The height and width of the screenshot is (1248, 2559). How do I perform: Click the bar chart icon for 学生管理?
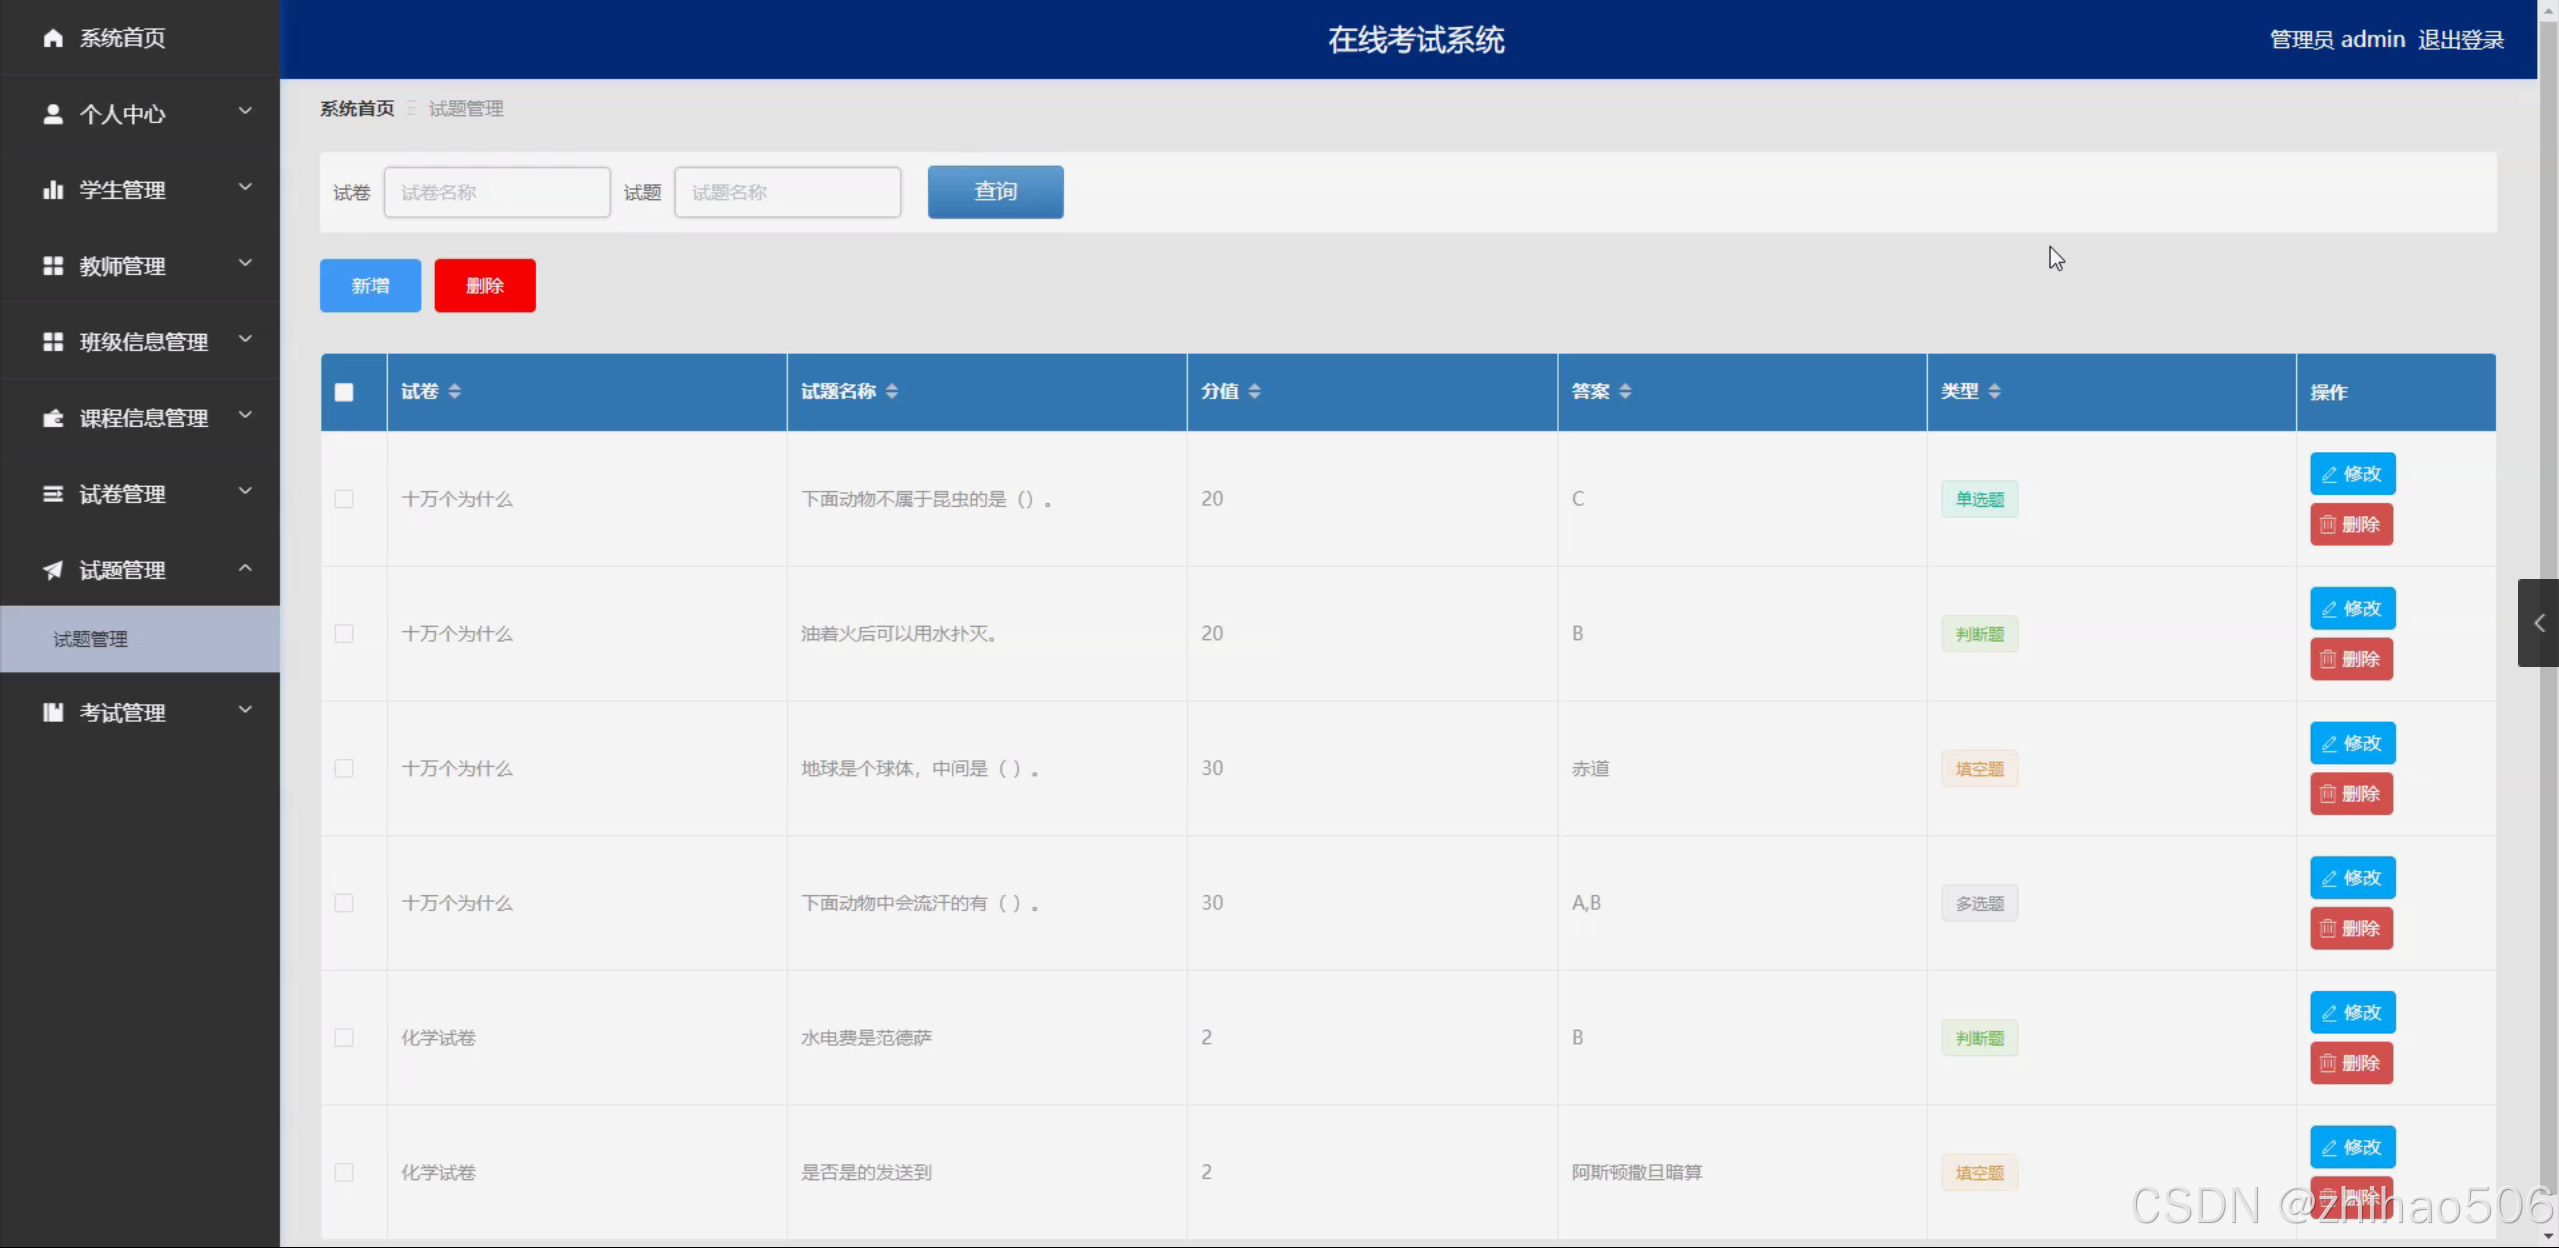(x=53, y=190)
